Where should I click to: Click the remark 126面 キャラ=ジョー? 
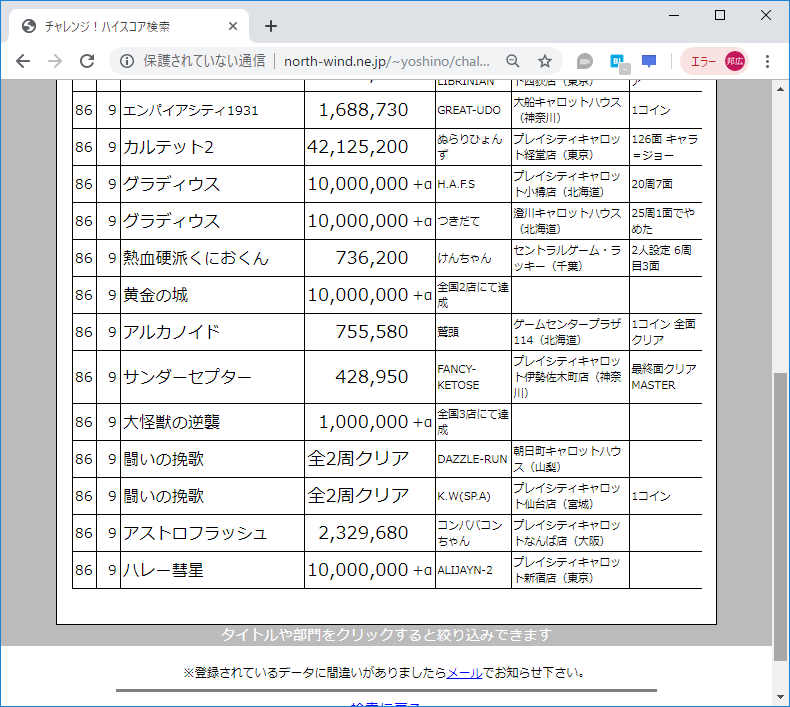pos(665,147)
